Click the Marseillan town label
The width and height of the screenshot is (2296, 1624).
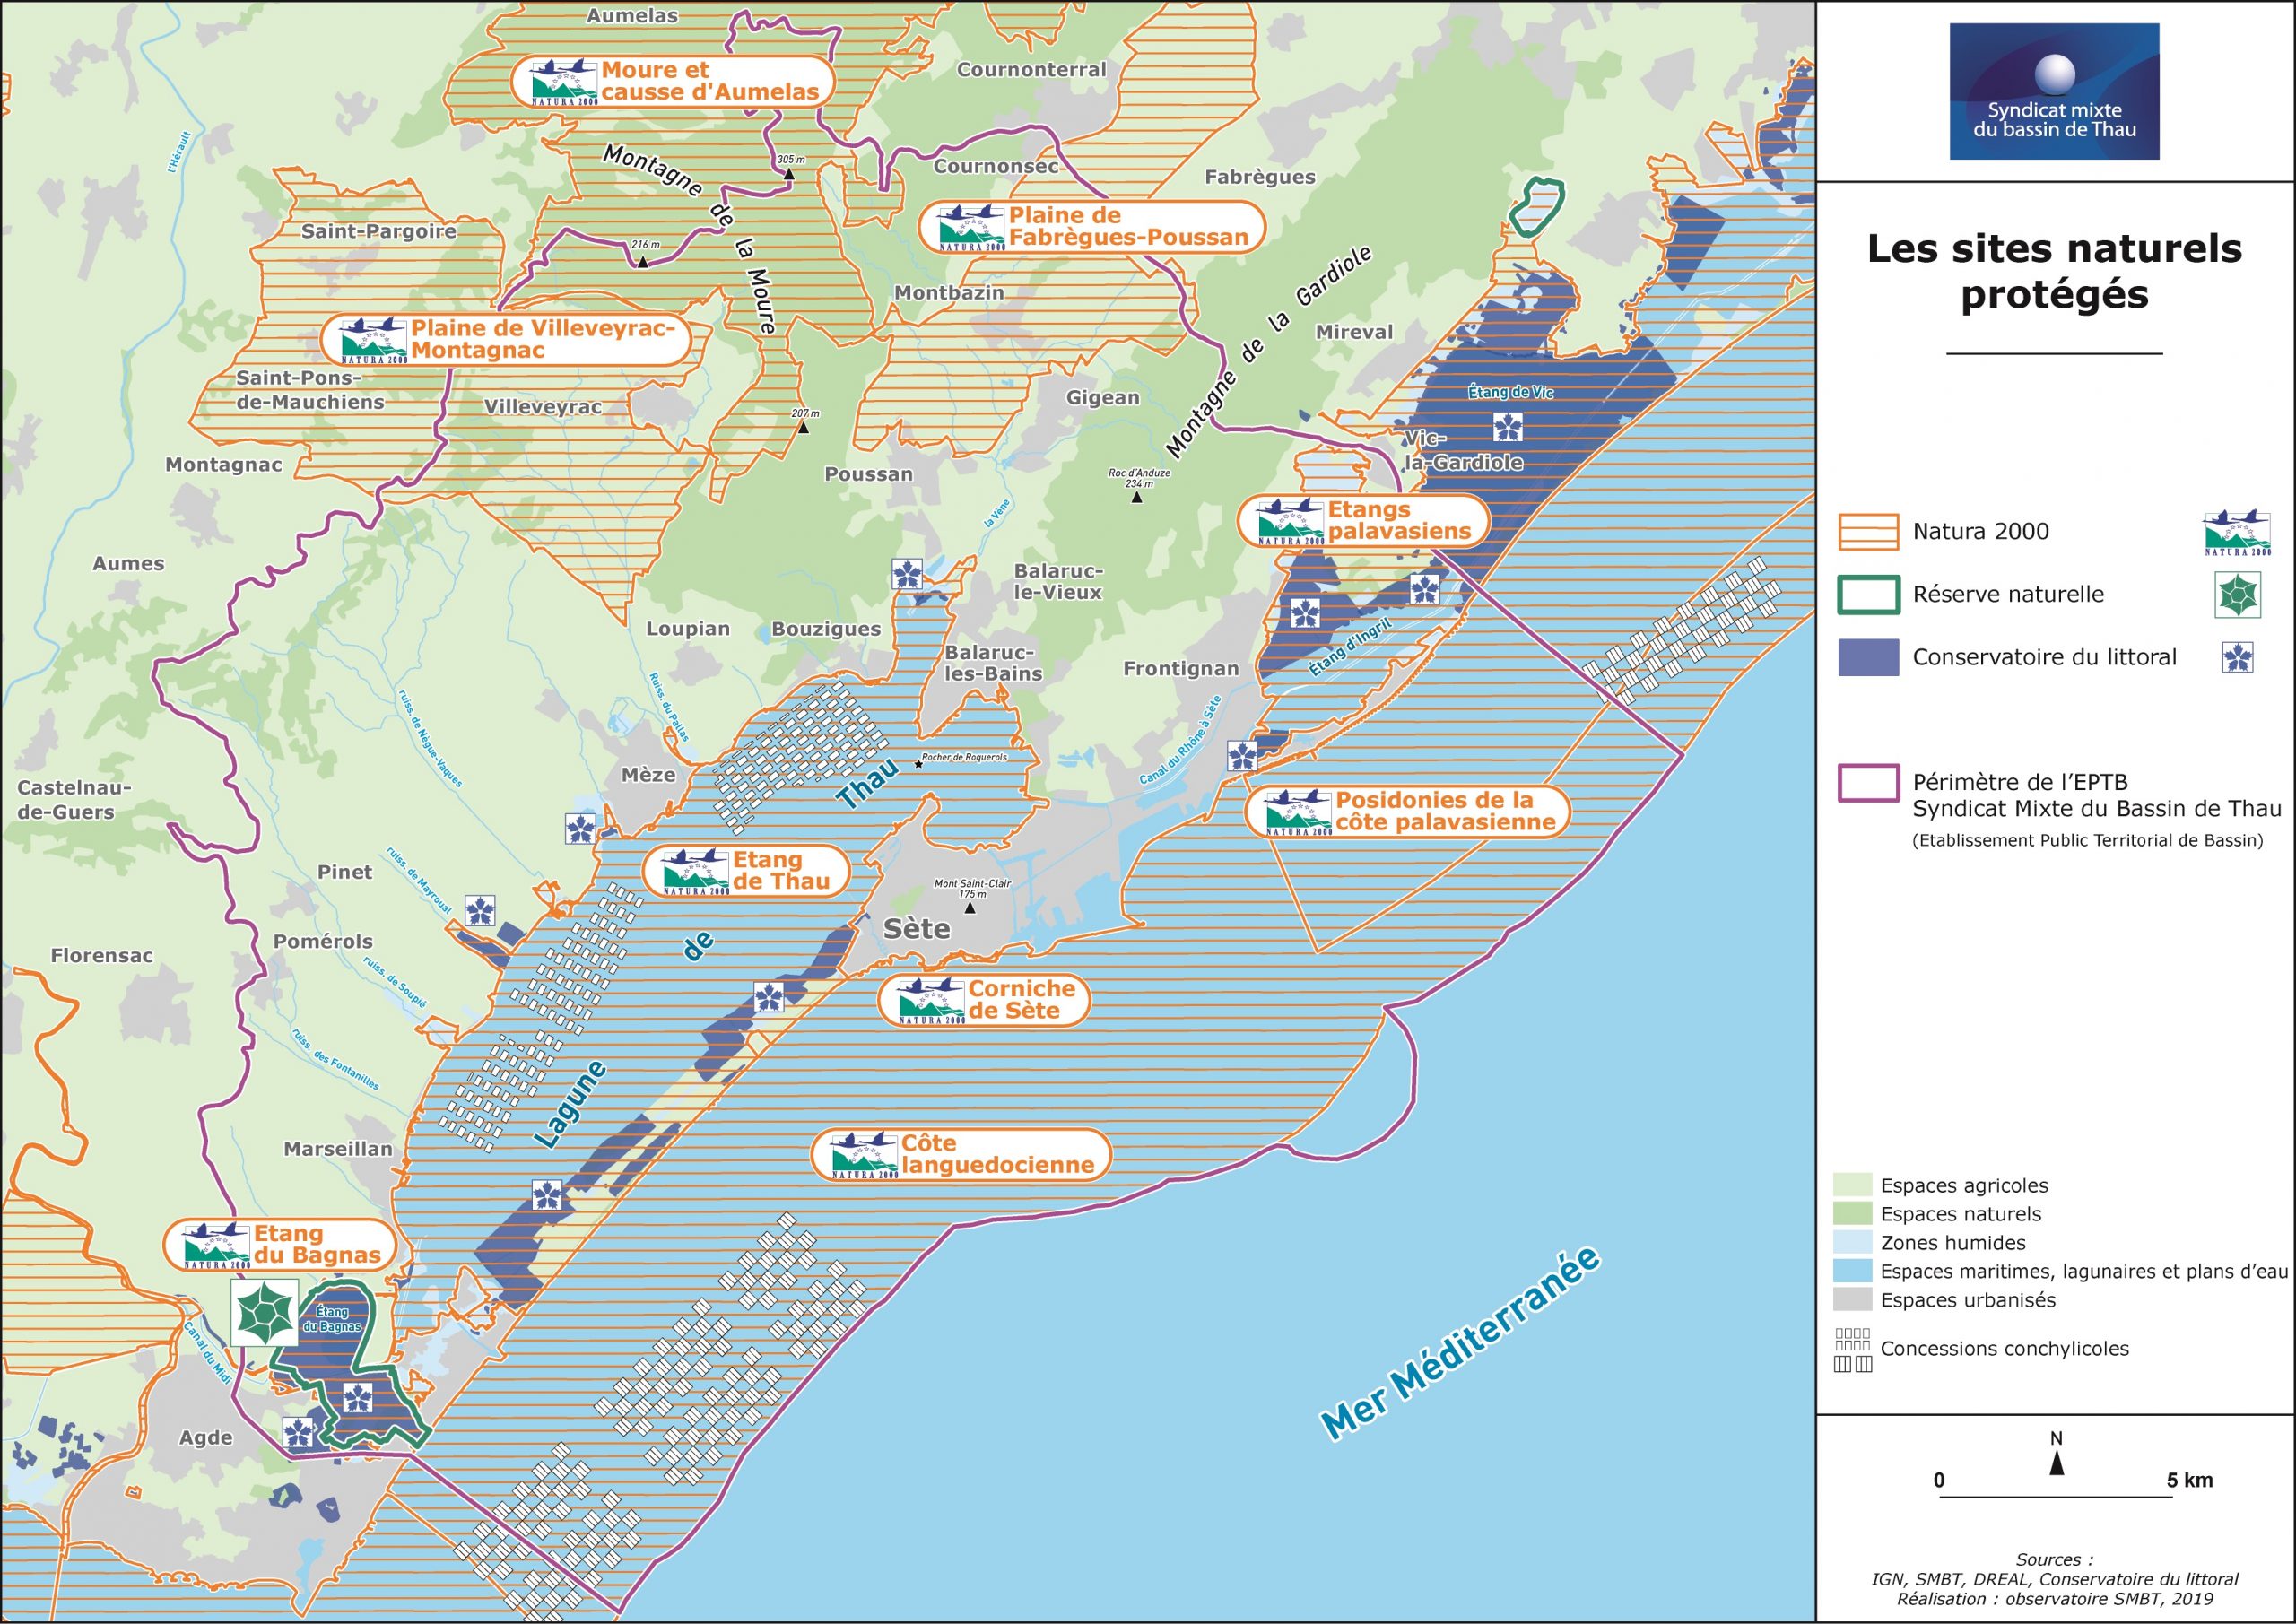[338, 1149]
